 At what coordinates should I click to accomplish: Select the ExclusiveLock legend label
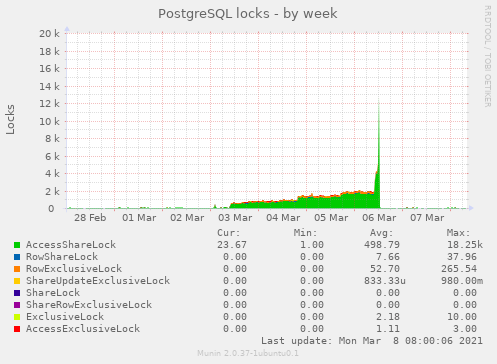[x=65, y=317]
